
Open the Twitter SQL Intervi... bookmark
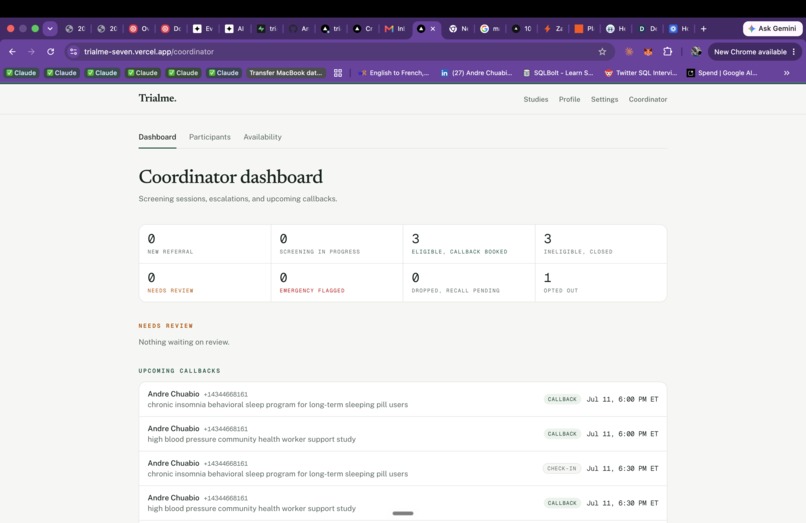(x=640, y=73)
